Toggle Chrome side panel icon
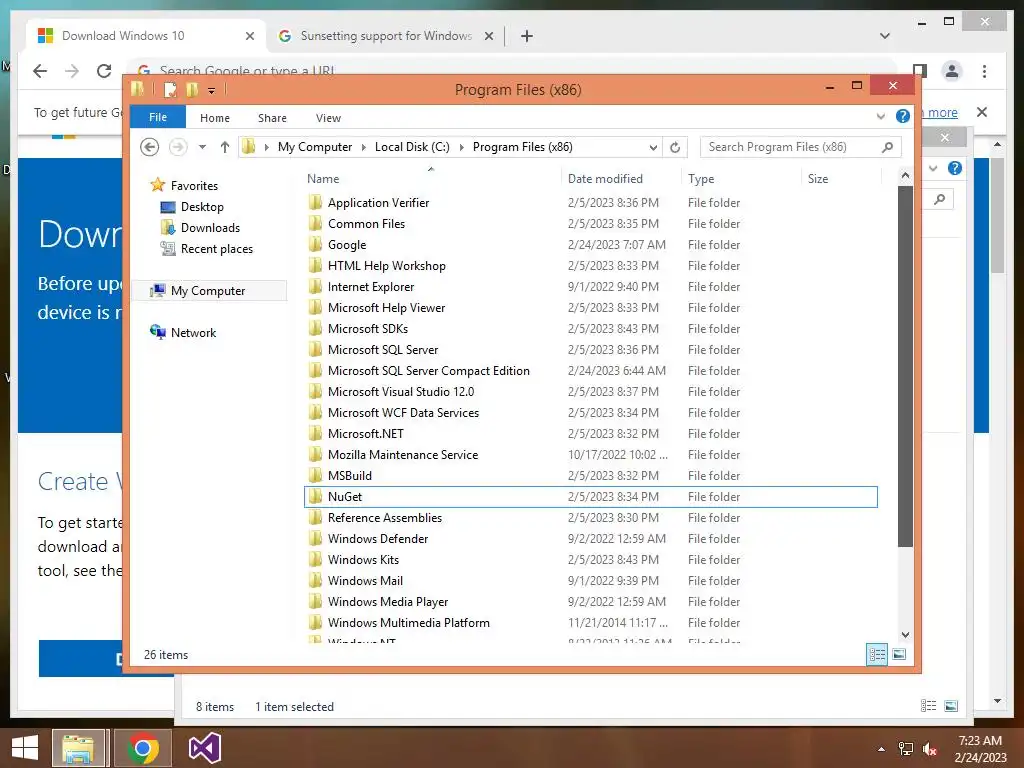1024x768 pixels. pos(920,69)
